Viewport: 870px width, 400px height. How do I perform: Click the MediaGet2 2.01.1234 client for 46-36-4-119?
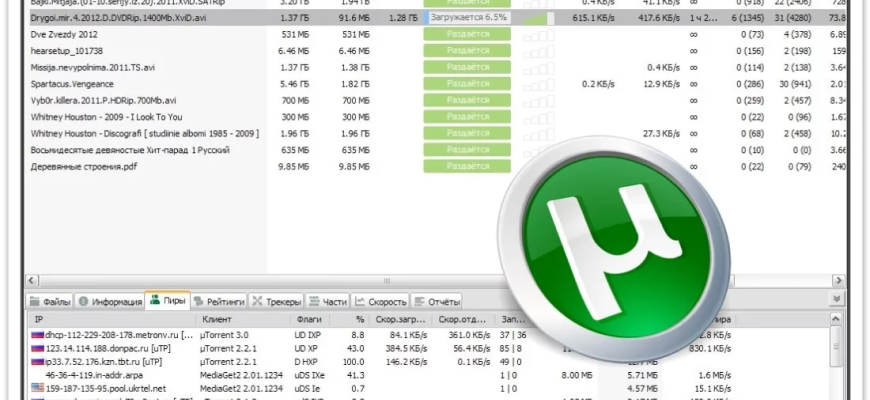[241, 375]
